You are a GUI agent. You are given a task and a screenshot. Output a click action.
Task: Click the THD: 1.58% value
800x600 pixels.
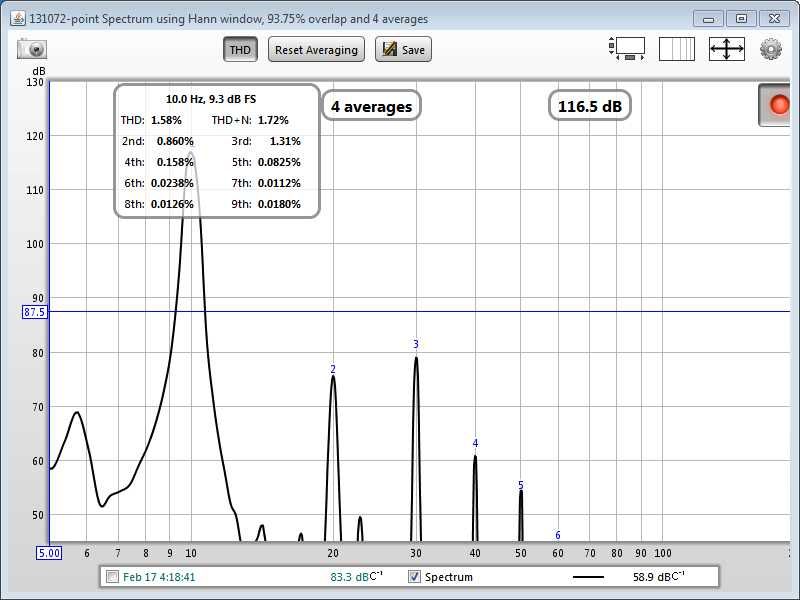(x=166, y=120)
